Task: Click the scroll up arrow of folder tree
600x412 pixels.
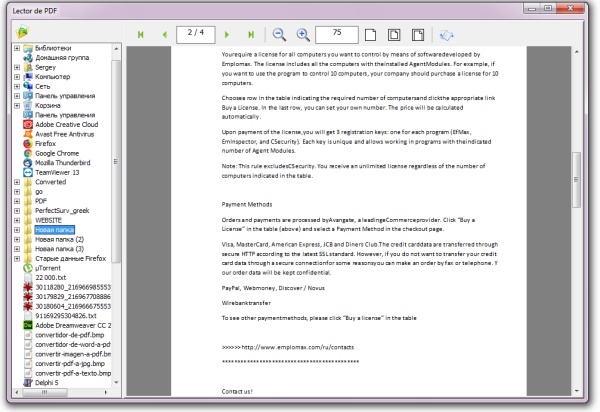Action: [116, 49]
